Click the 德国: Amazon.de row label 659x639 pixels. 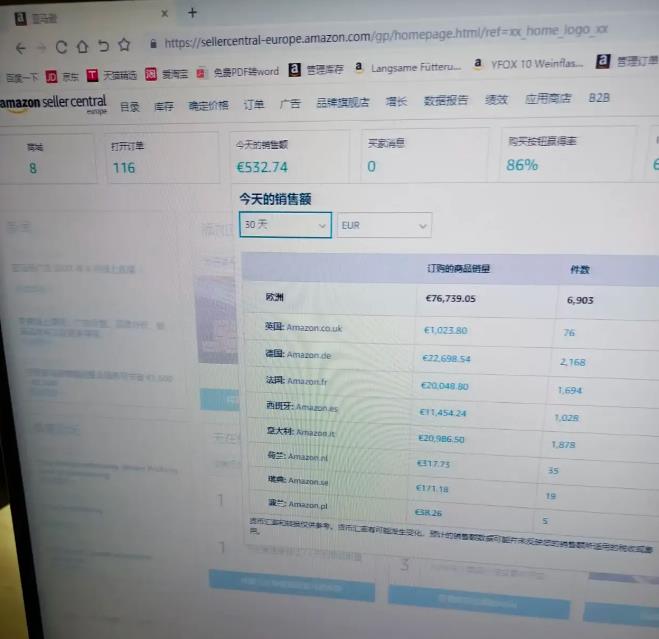[298, 355]
